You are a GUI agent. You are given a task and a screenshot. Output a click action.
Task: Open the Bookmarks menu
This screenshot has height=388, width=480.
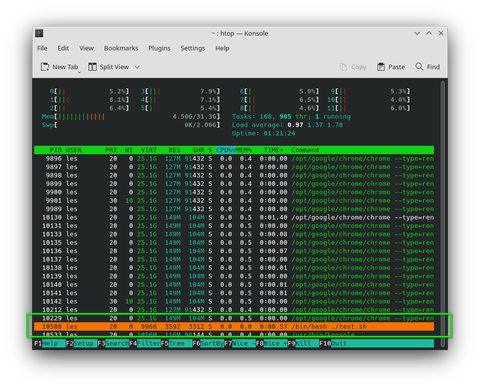(121, 48)
